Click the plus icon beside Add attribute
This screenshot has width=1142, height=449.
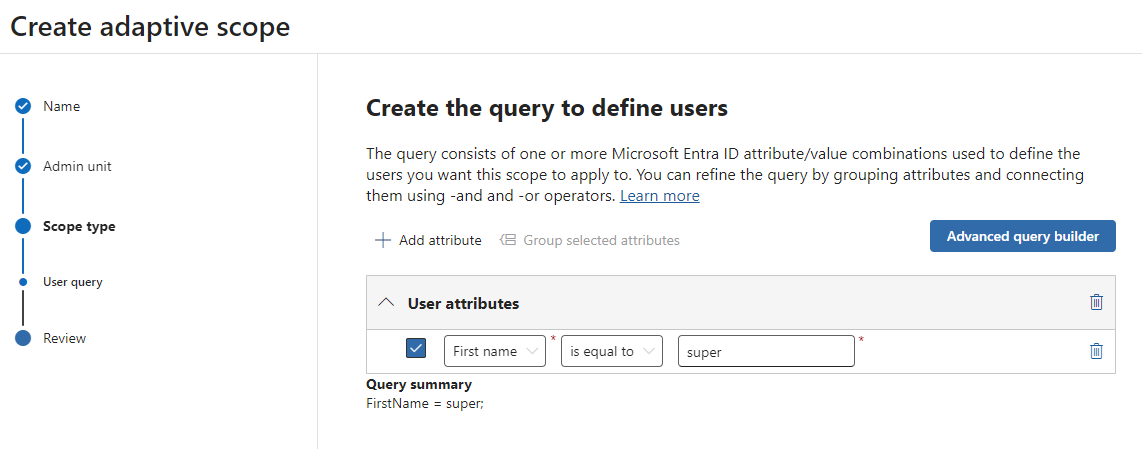click(382, 240)
